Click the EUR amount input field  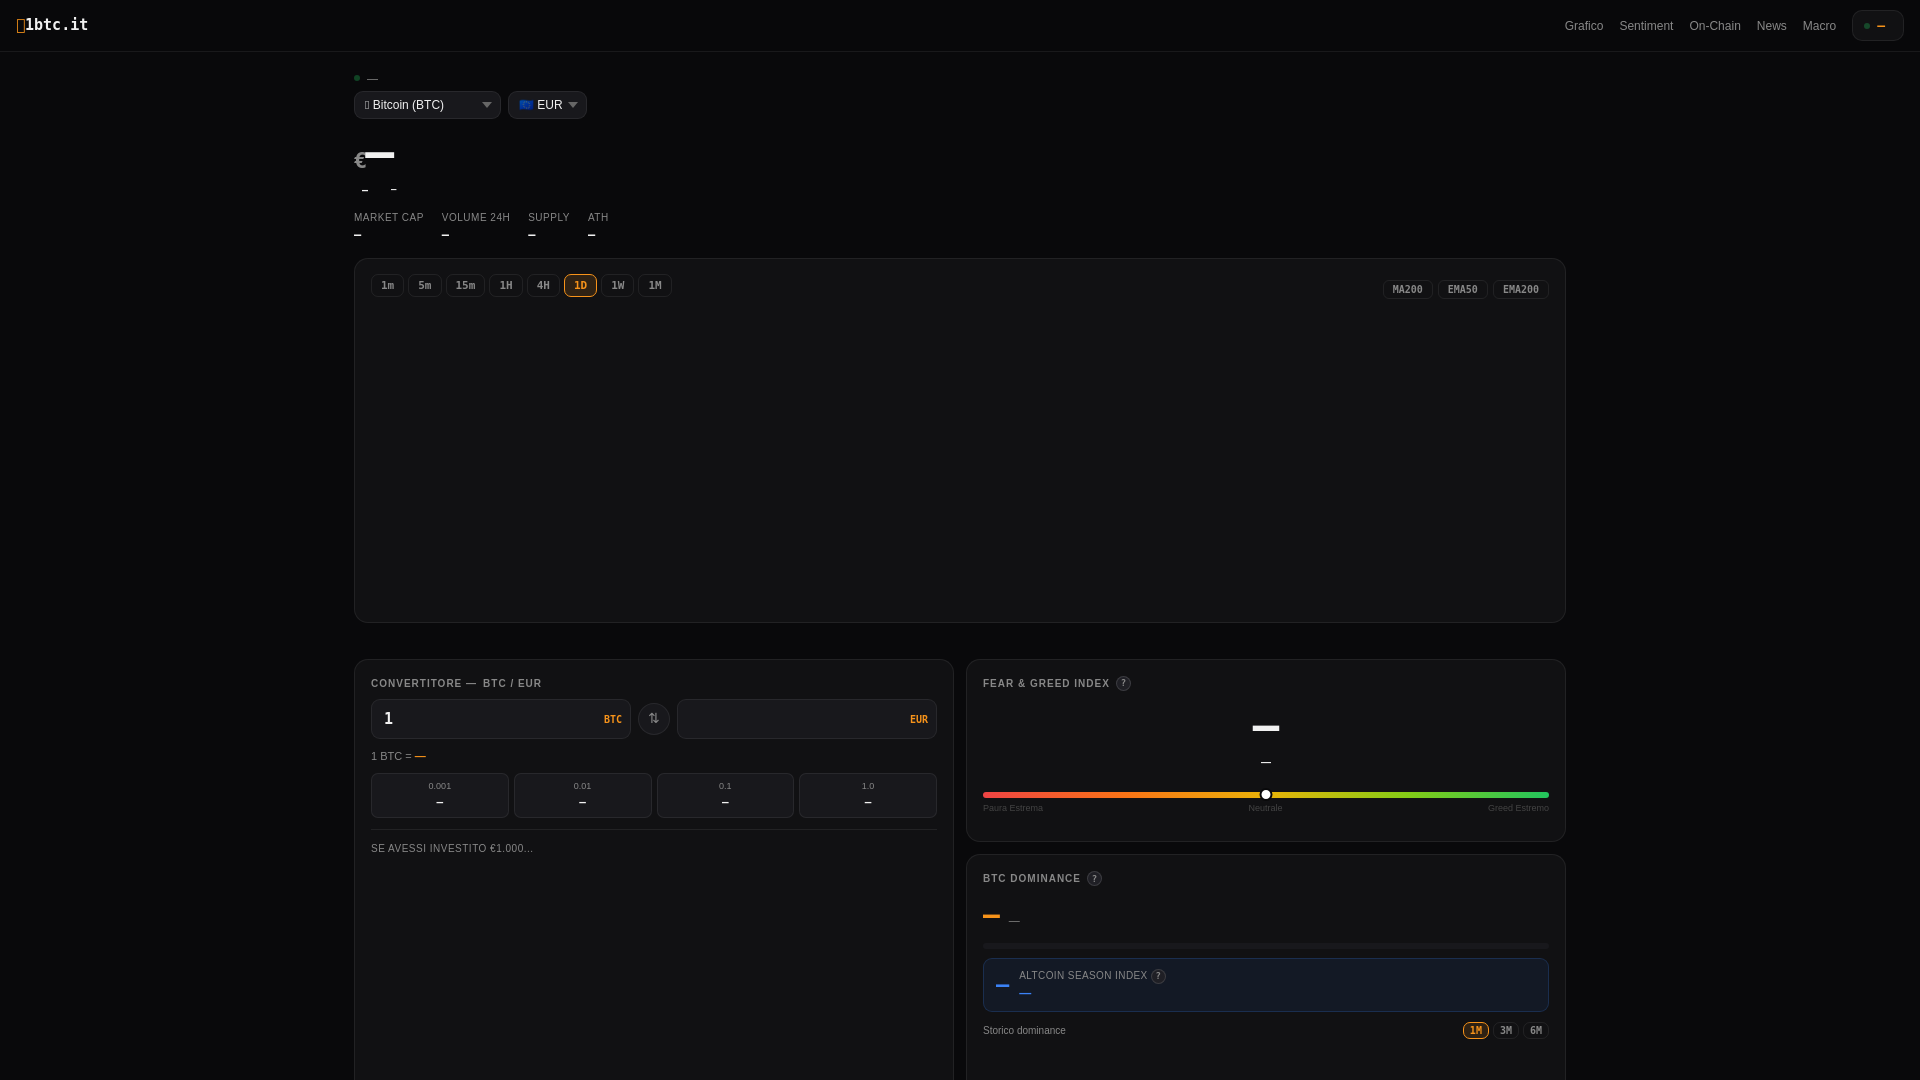806,719
